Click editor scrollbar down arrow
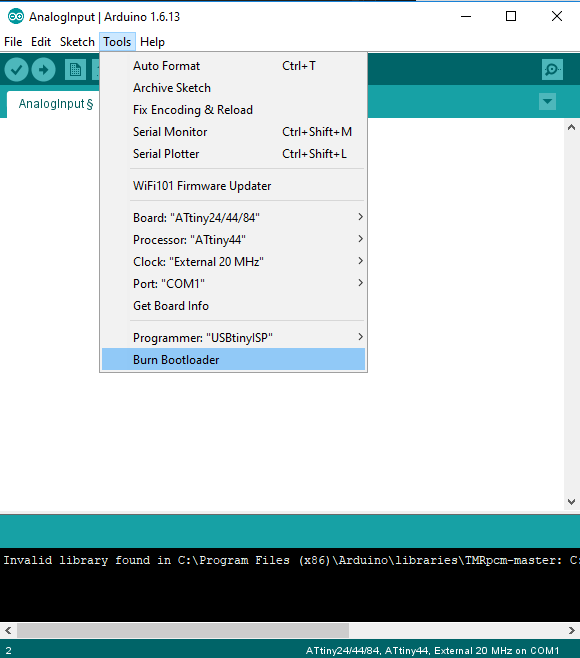 click(571, 501)
